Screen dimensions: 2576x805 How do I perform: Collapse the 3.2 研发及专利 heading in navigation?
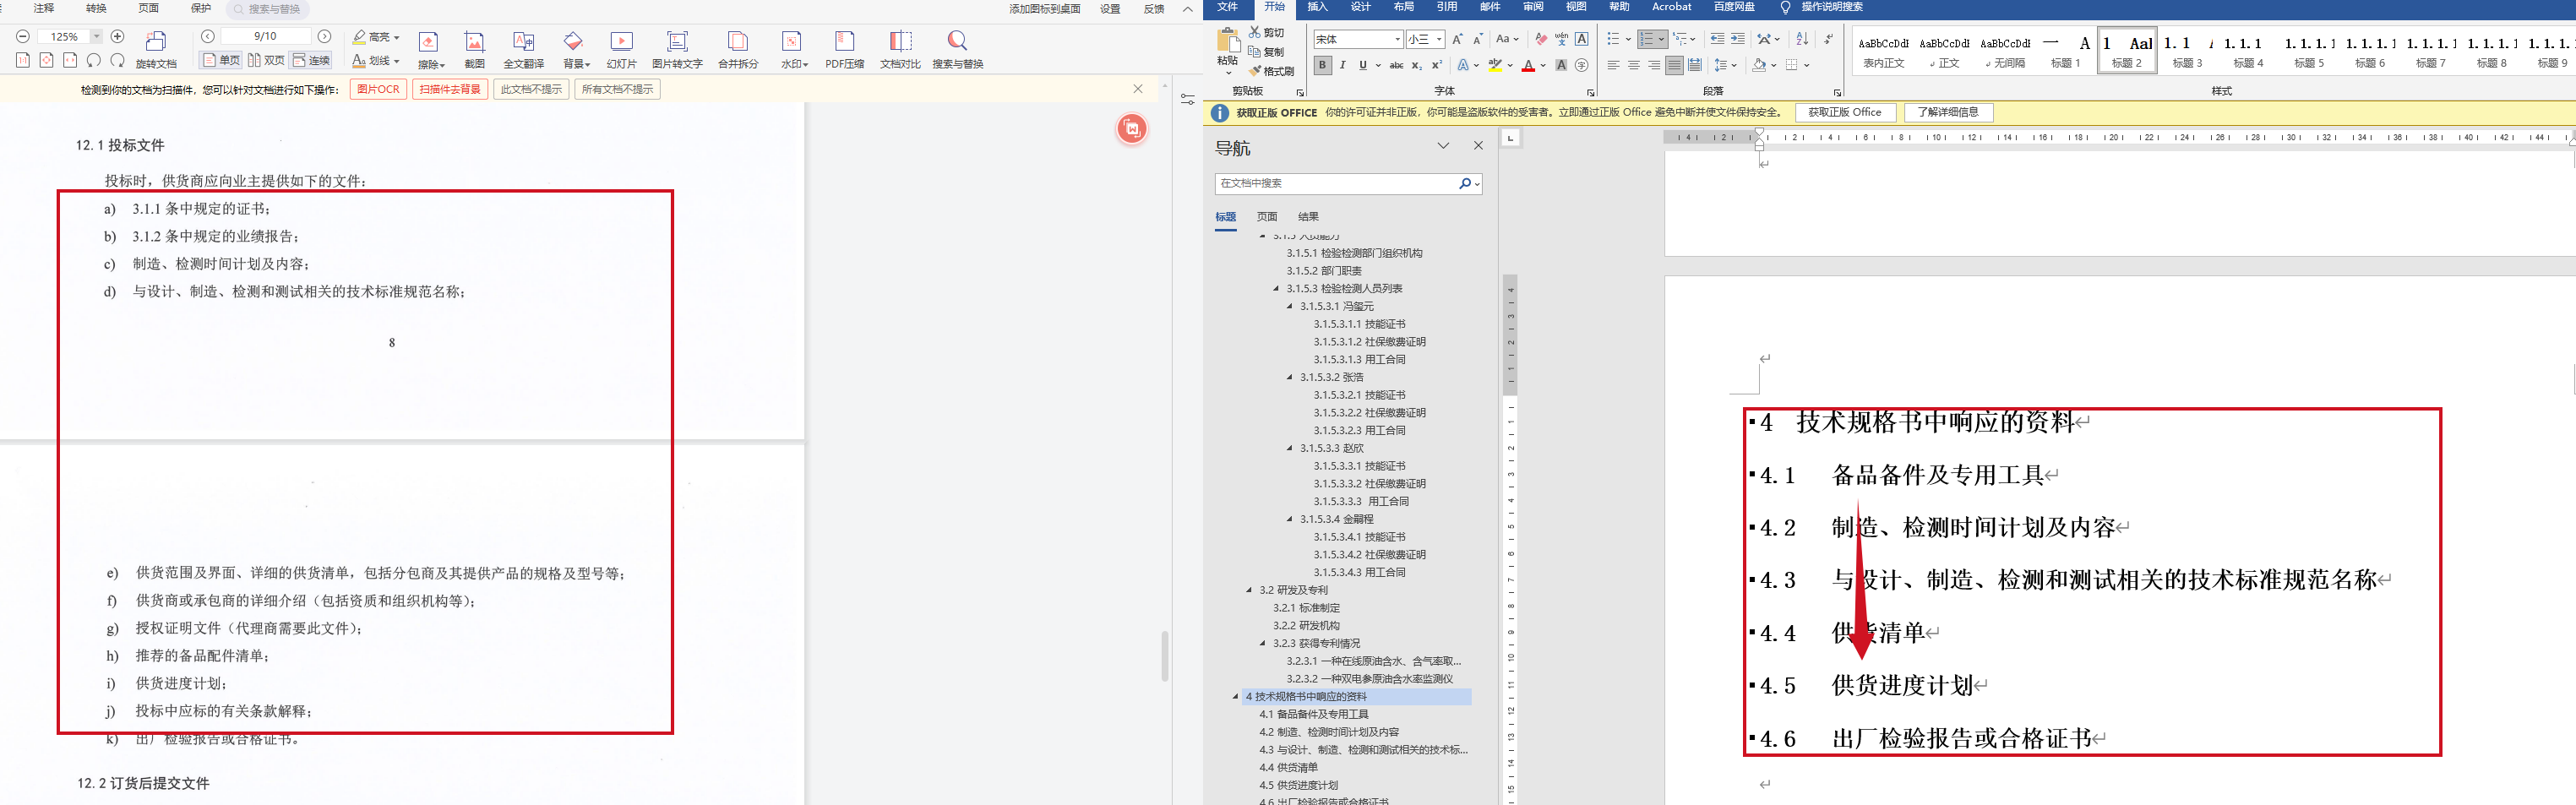[x=1249, y=590]
